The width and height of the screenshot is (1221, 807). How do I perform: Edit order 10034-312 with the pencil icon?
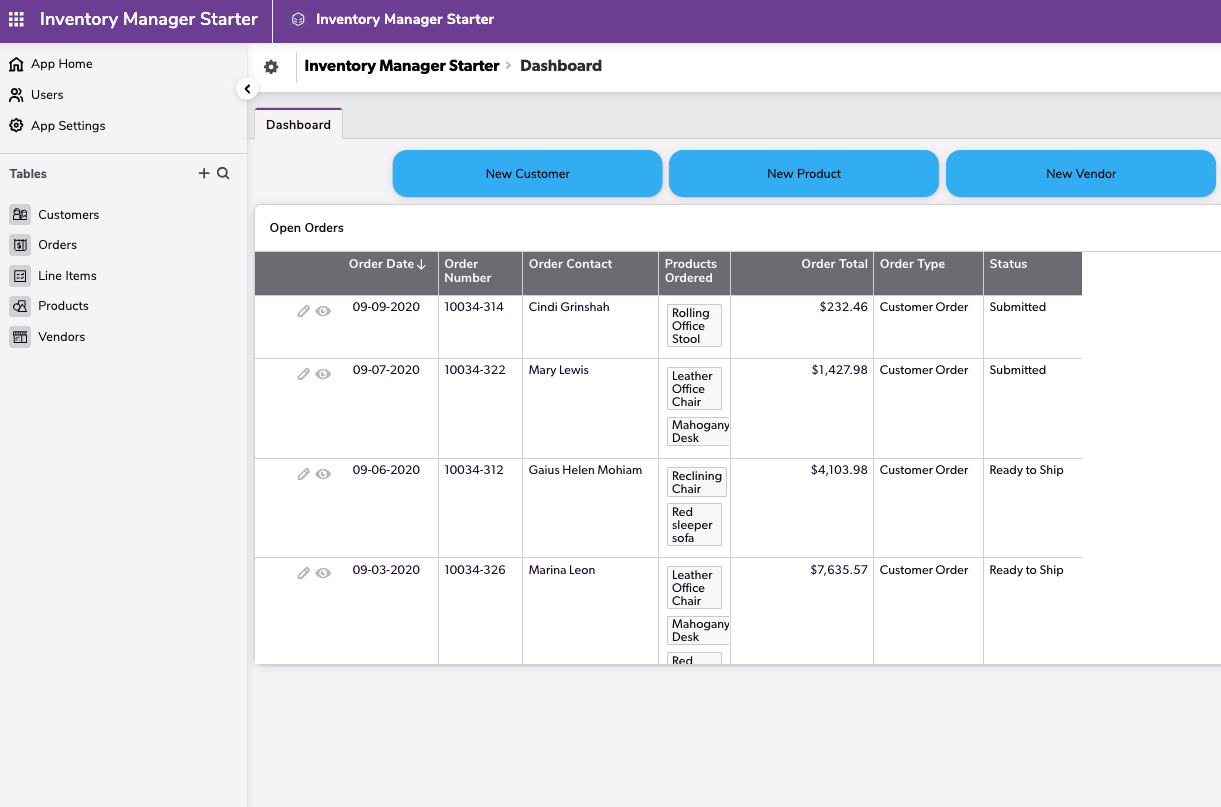(x=303, y=474)
